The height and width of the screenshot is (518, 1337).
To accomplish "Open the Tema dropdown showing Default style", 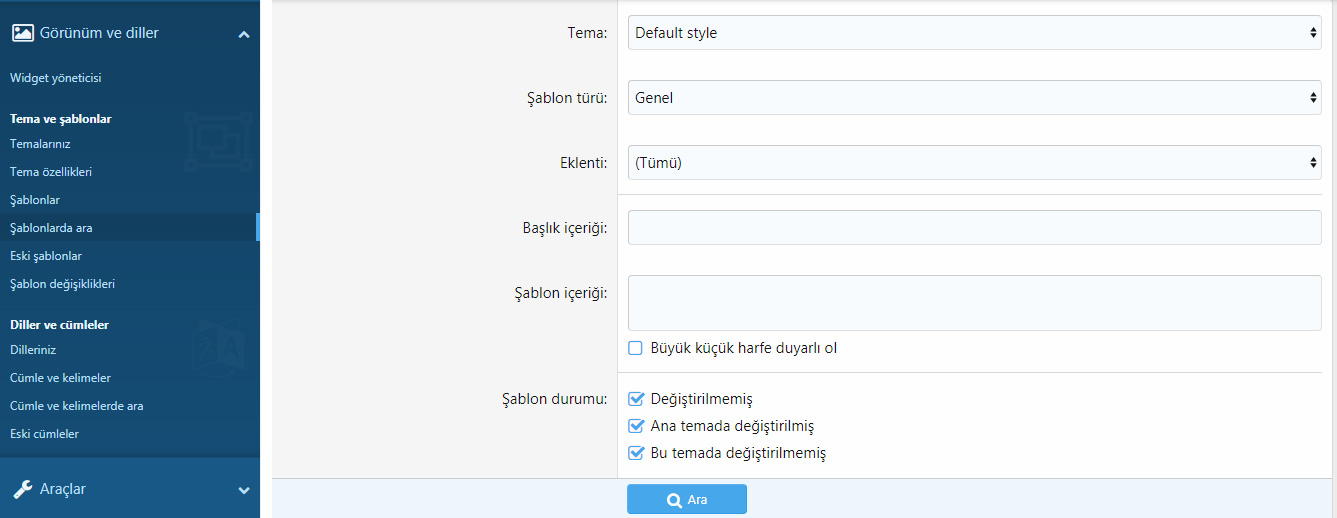I will pyautogui.click(x=975, y=33).
